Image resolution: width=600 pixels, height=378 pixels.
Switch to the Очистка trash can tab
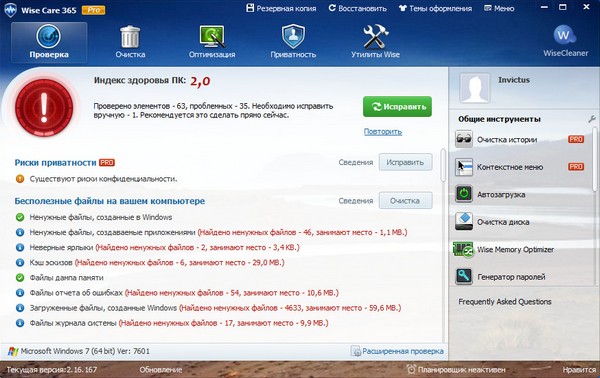[x=130, y=42]
